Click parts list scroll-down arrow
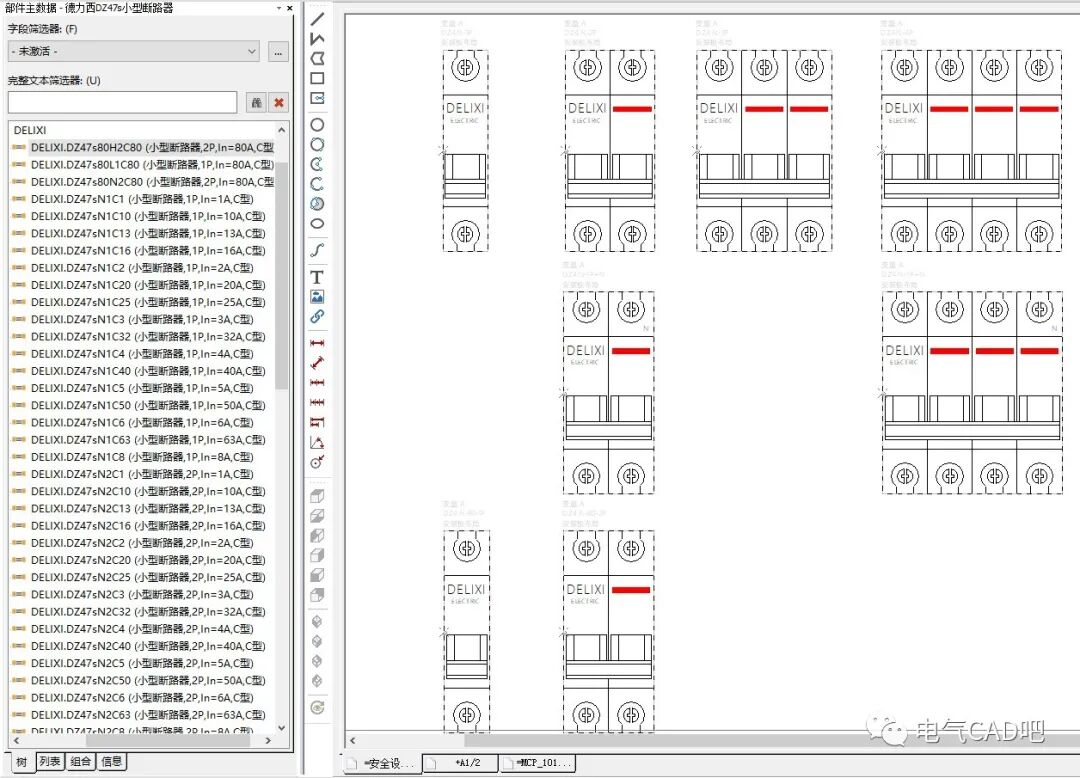Image resolution: width=1080 pixels, height=778 pixels. coord(281,728)
